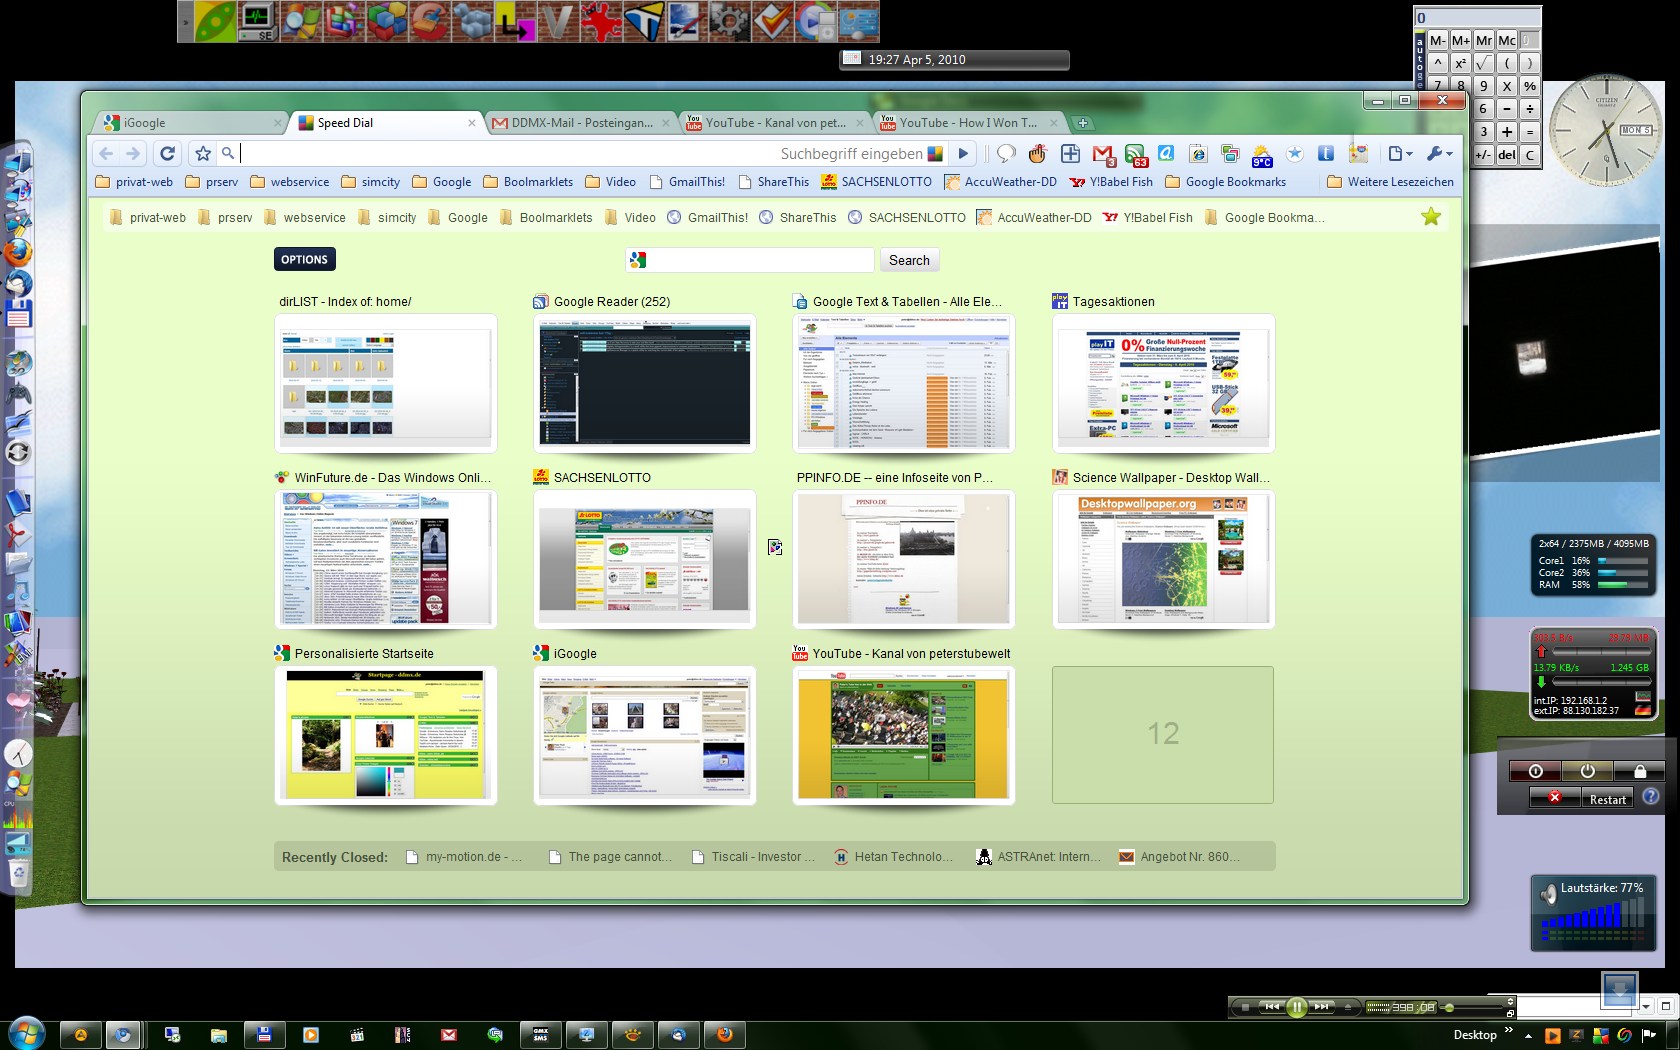Click the Search button
Screen dimensions: 1680x1050
click(x=909, y=260)
